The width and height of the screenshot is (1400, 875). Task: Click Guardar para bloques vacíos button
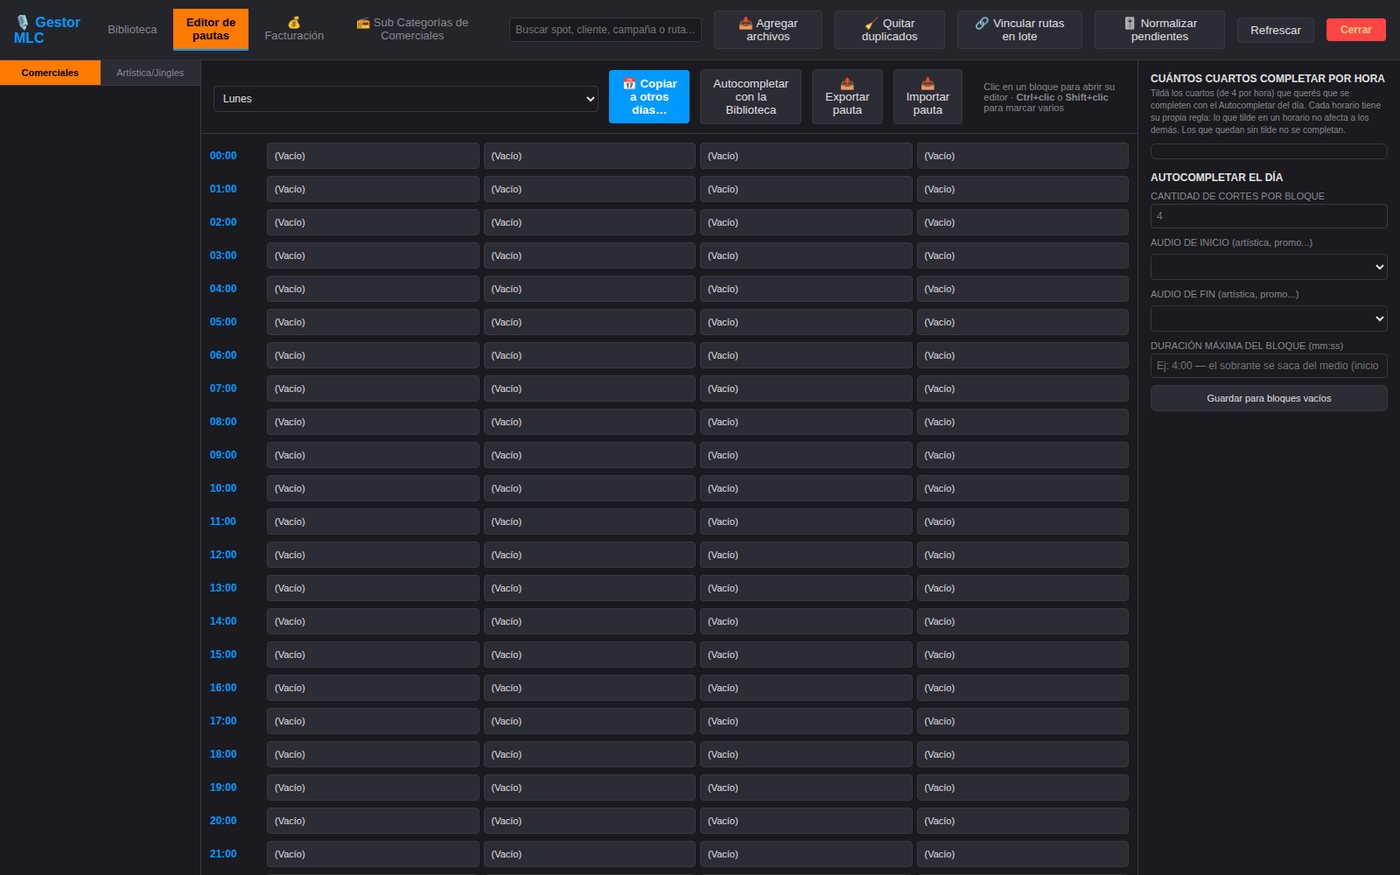pyautogui.click(x=1269, y=398)
